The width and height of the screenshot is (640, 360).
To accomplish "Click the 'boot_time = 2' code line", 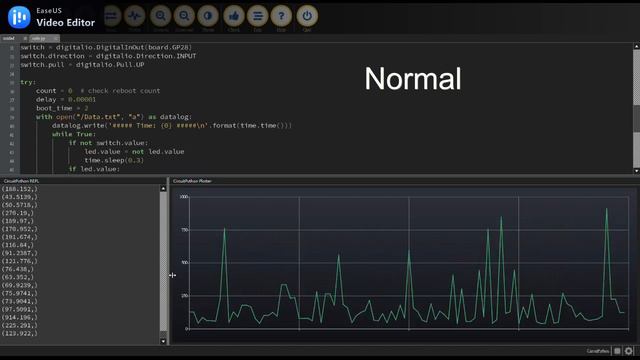I will tap(62, 108).
